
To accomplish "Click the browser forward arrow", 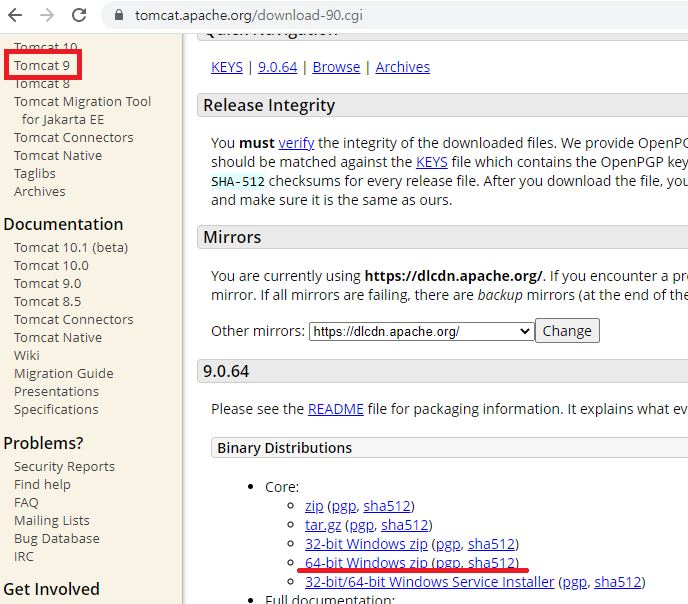I will pos(47,15).
